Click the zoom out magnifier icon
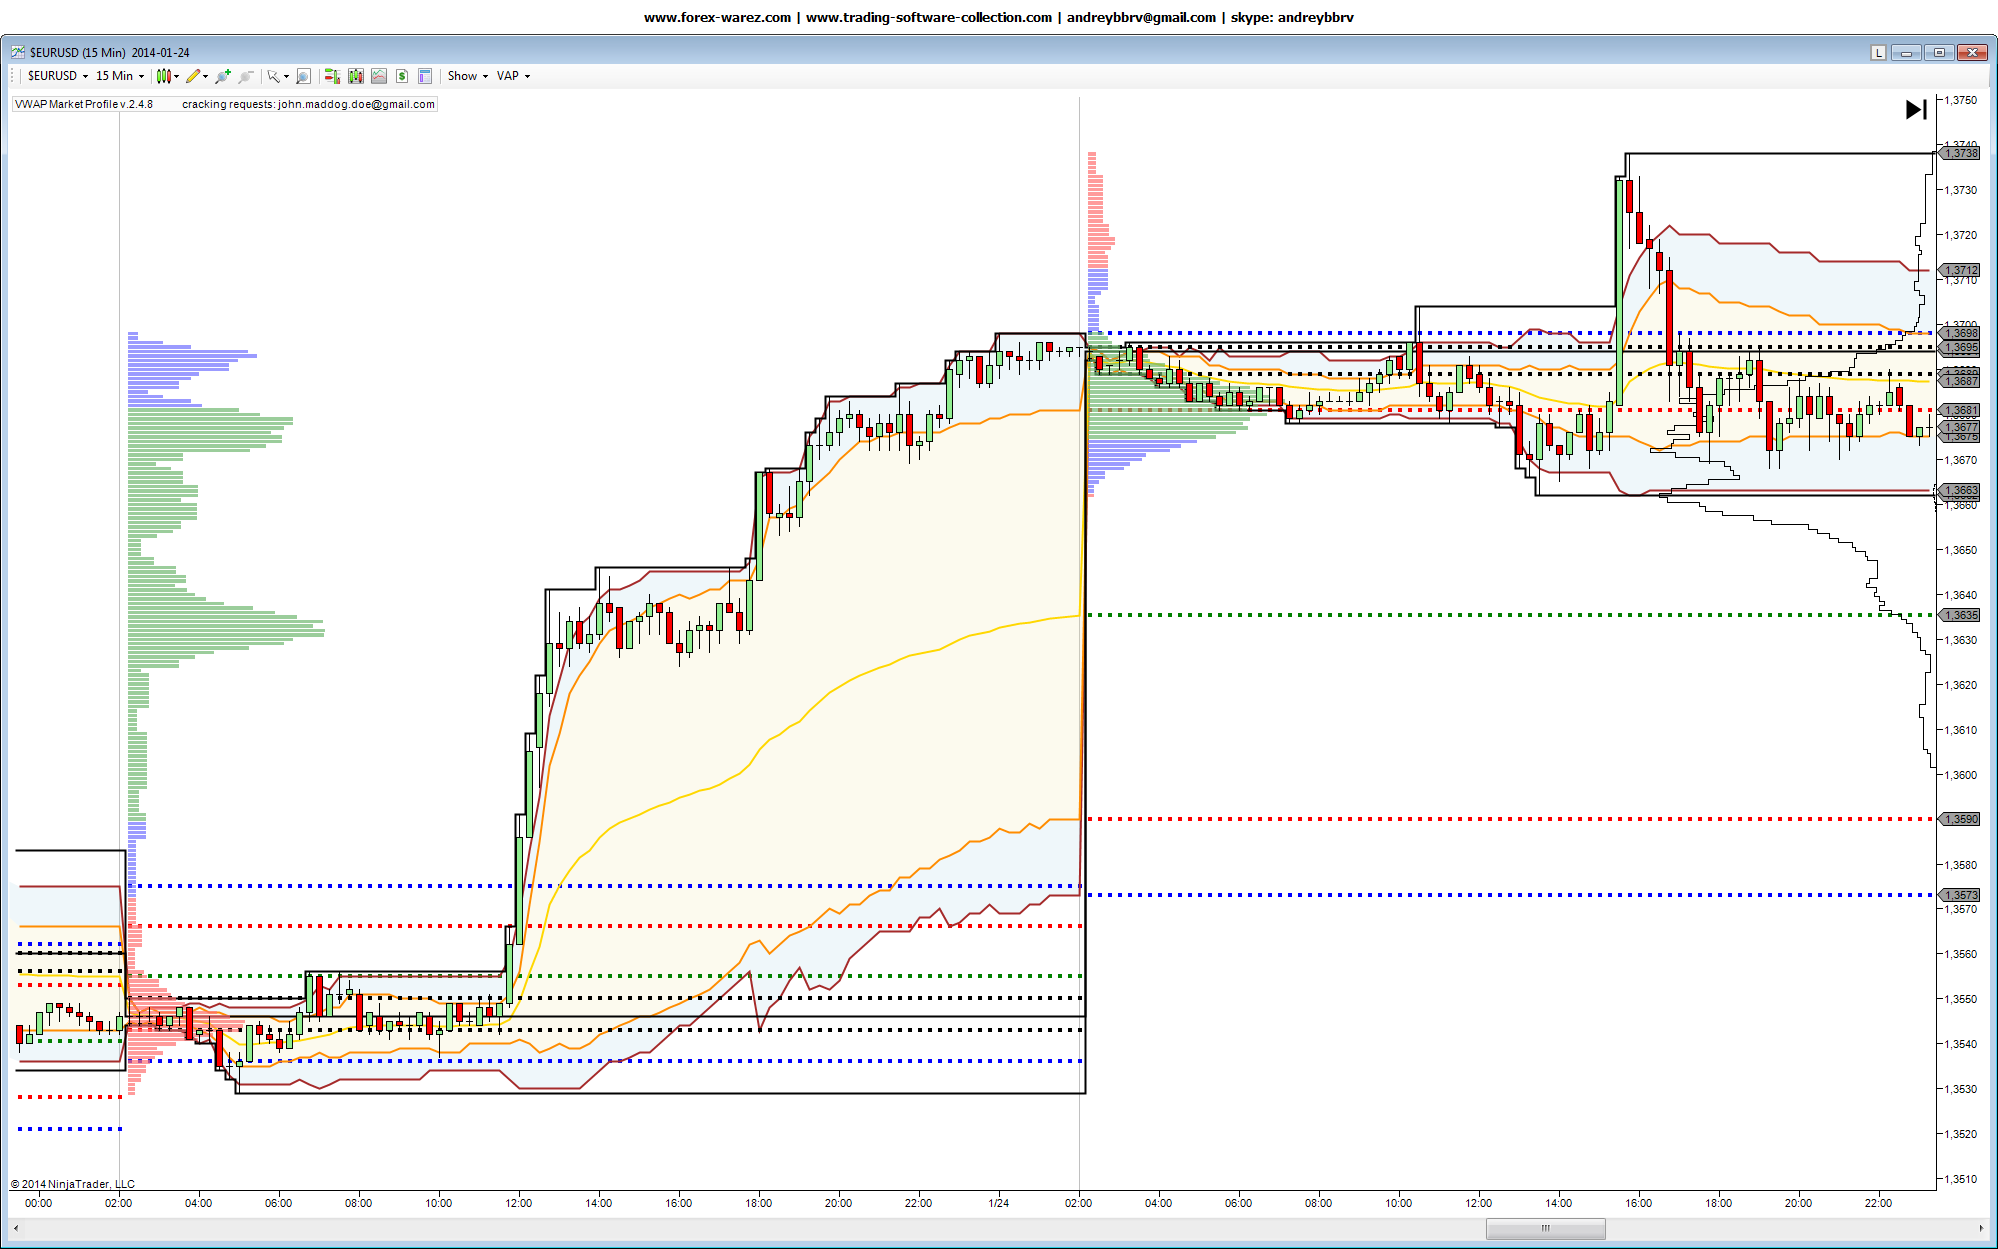The height and width of the screenshot is (1249, 1998). (246, 76)
